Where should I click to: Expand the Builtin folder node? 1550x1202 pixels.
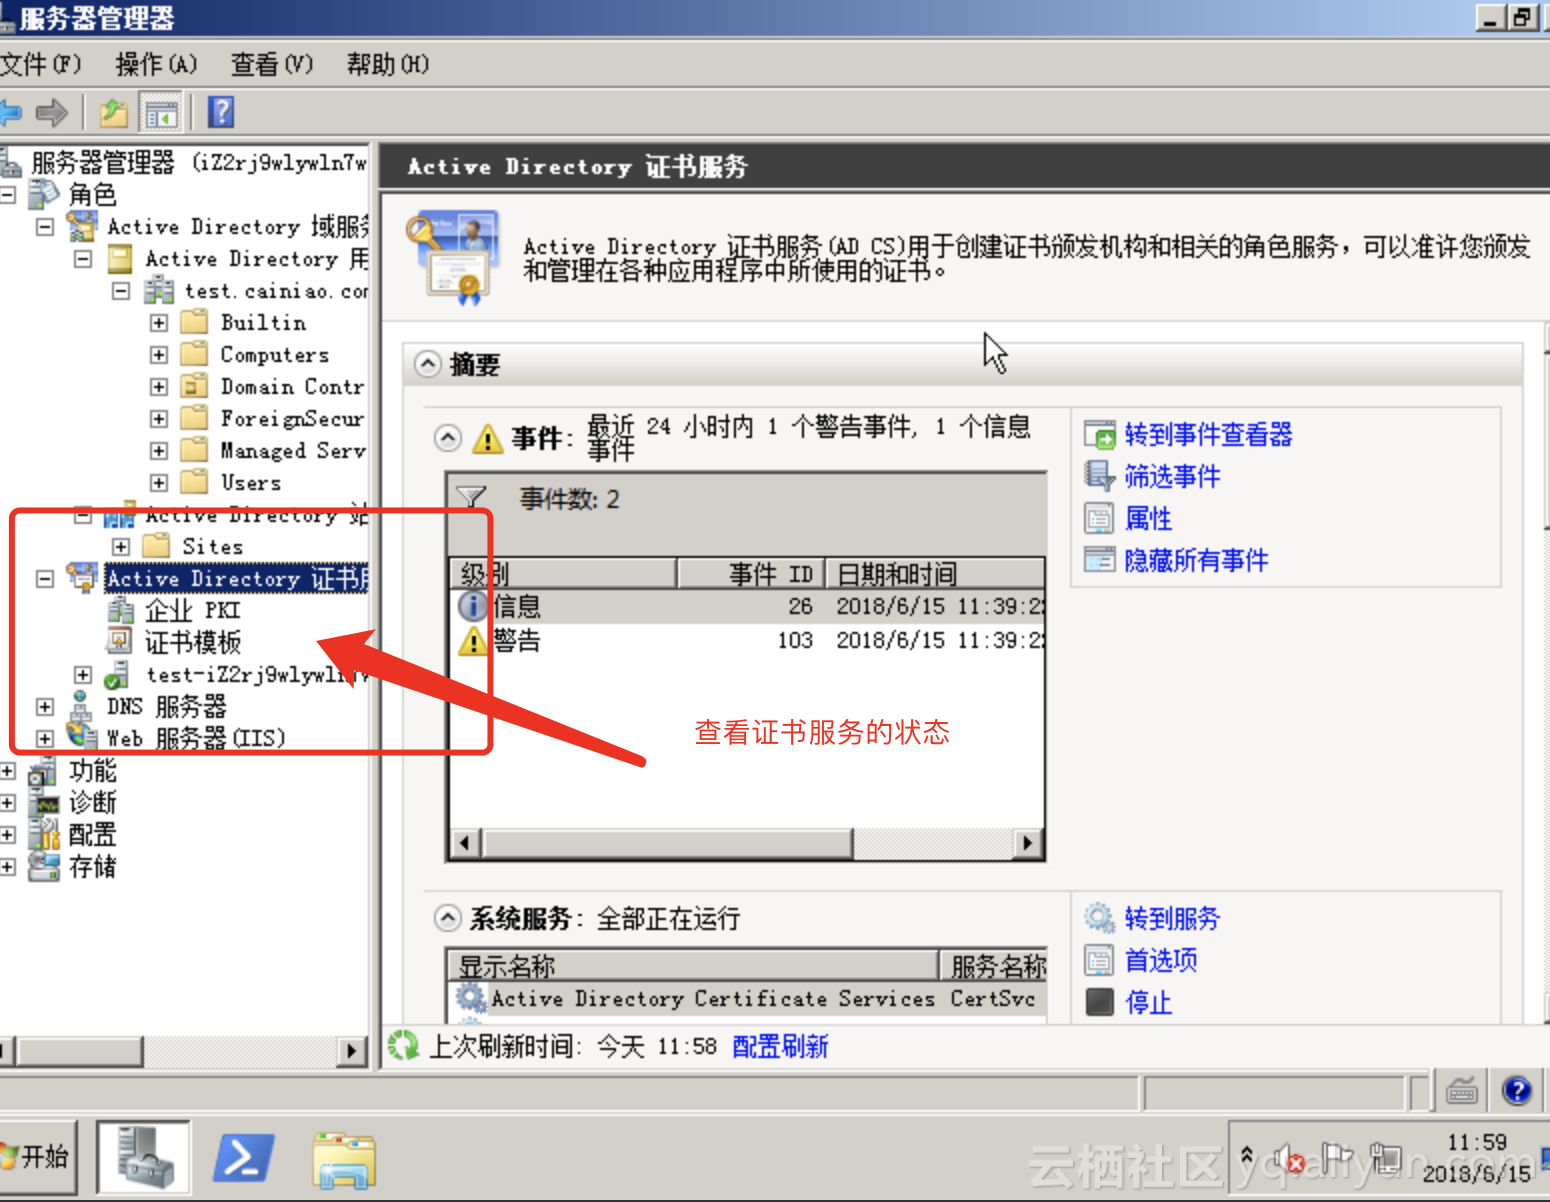click(x=158, y=323)
